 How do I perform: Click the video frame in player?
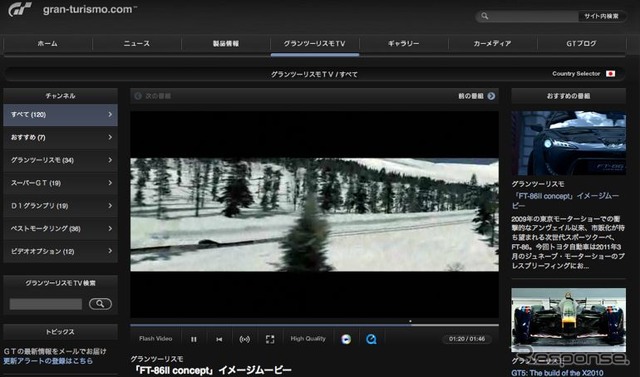click(314, 215)
